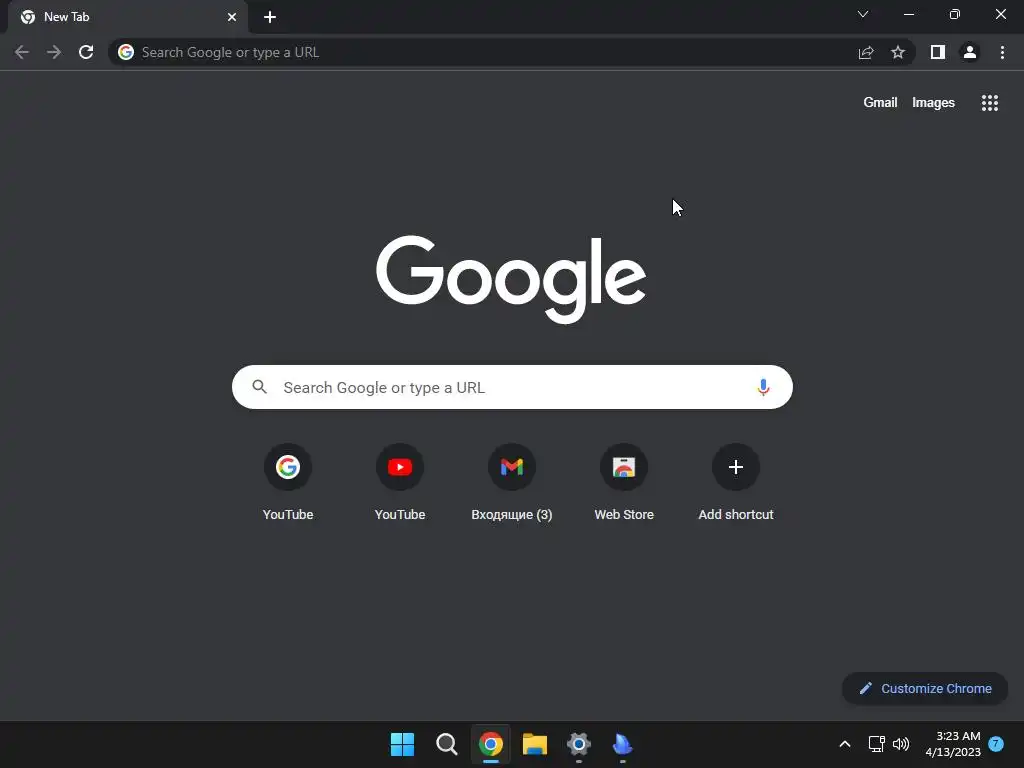Open the Chrome profile avatar
This screenshot has height=768, width=1024.
[970, 52]
